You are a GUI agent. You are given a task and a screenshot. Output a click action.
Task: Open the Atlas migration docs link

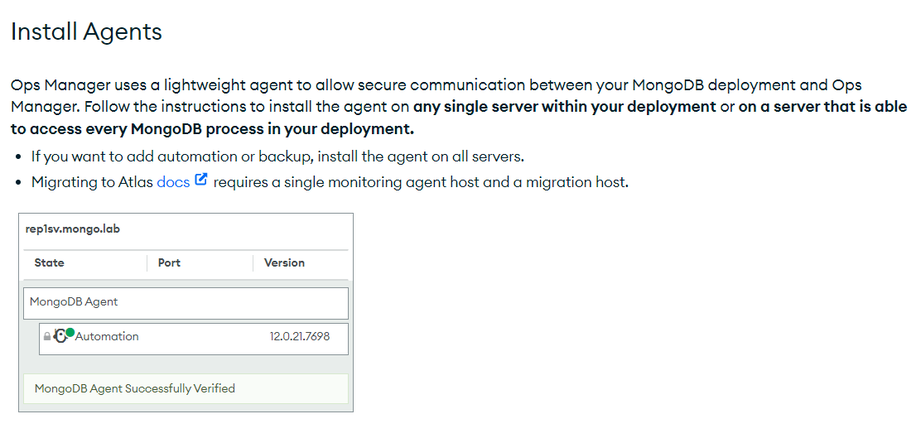(x=173, y=182)
